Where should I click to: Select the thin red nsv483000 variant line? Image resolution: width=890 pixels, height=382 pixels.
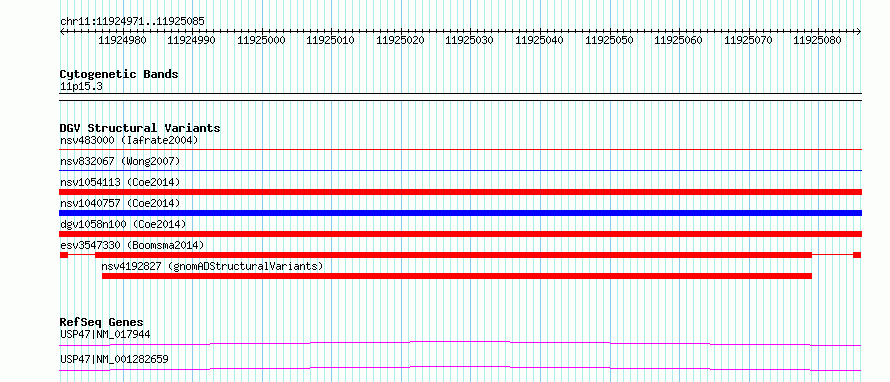coord(460,149)
